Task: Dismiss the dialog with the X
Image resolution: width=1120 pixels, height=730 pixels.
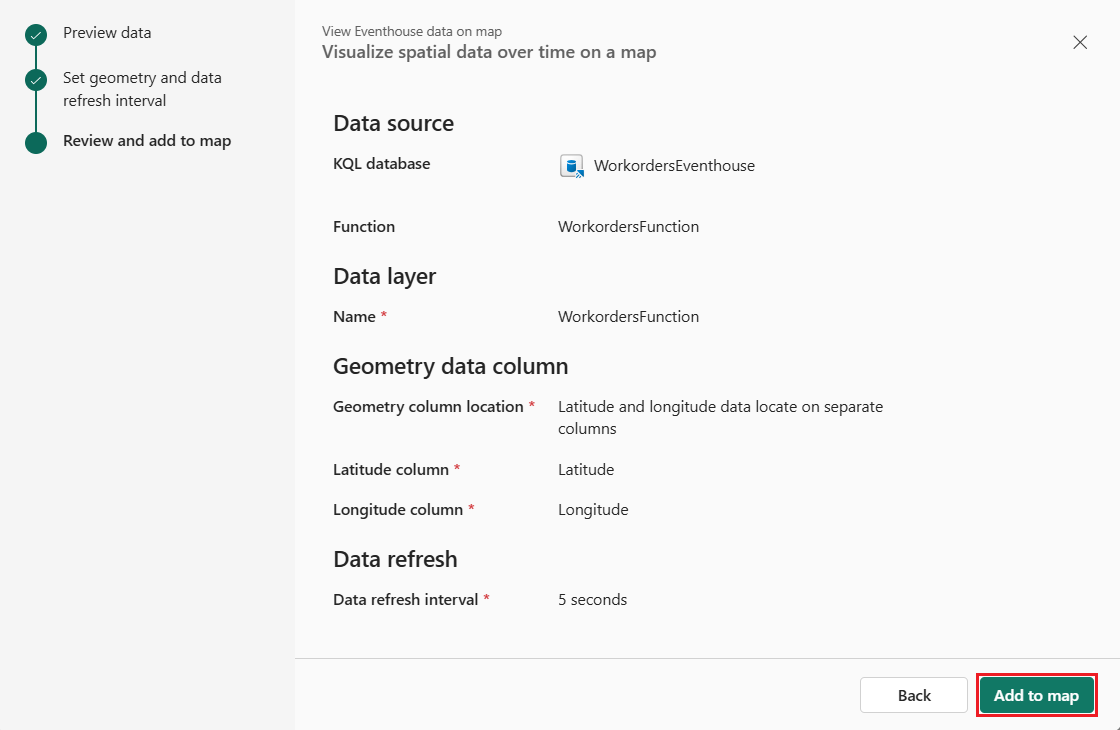Action: pos(1079,42)
